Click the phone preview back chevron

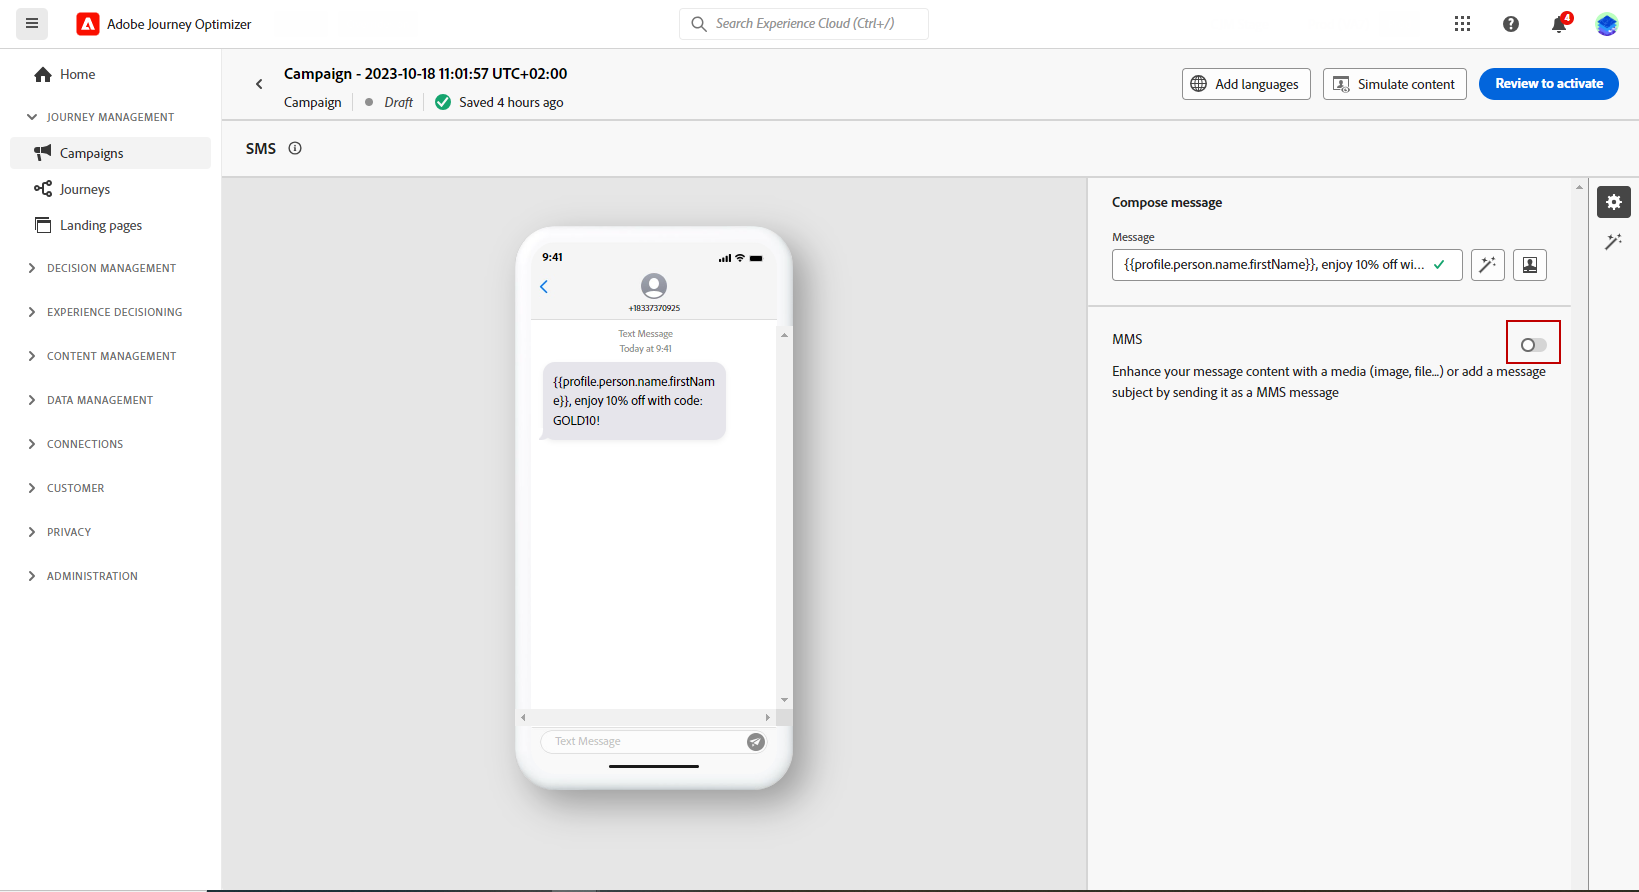pos(544,287)
